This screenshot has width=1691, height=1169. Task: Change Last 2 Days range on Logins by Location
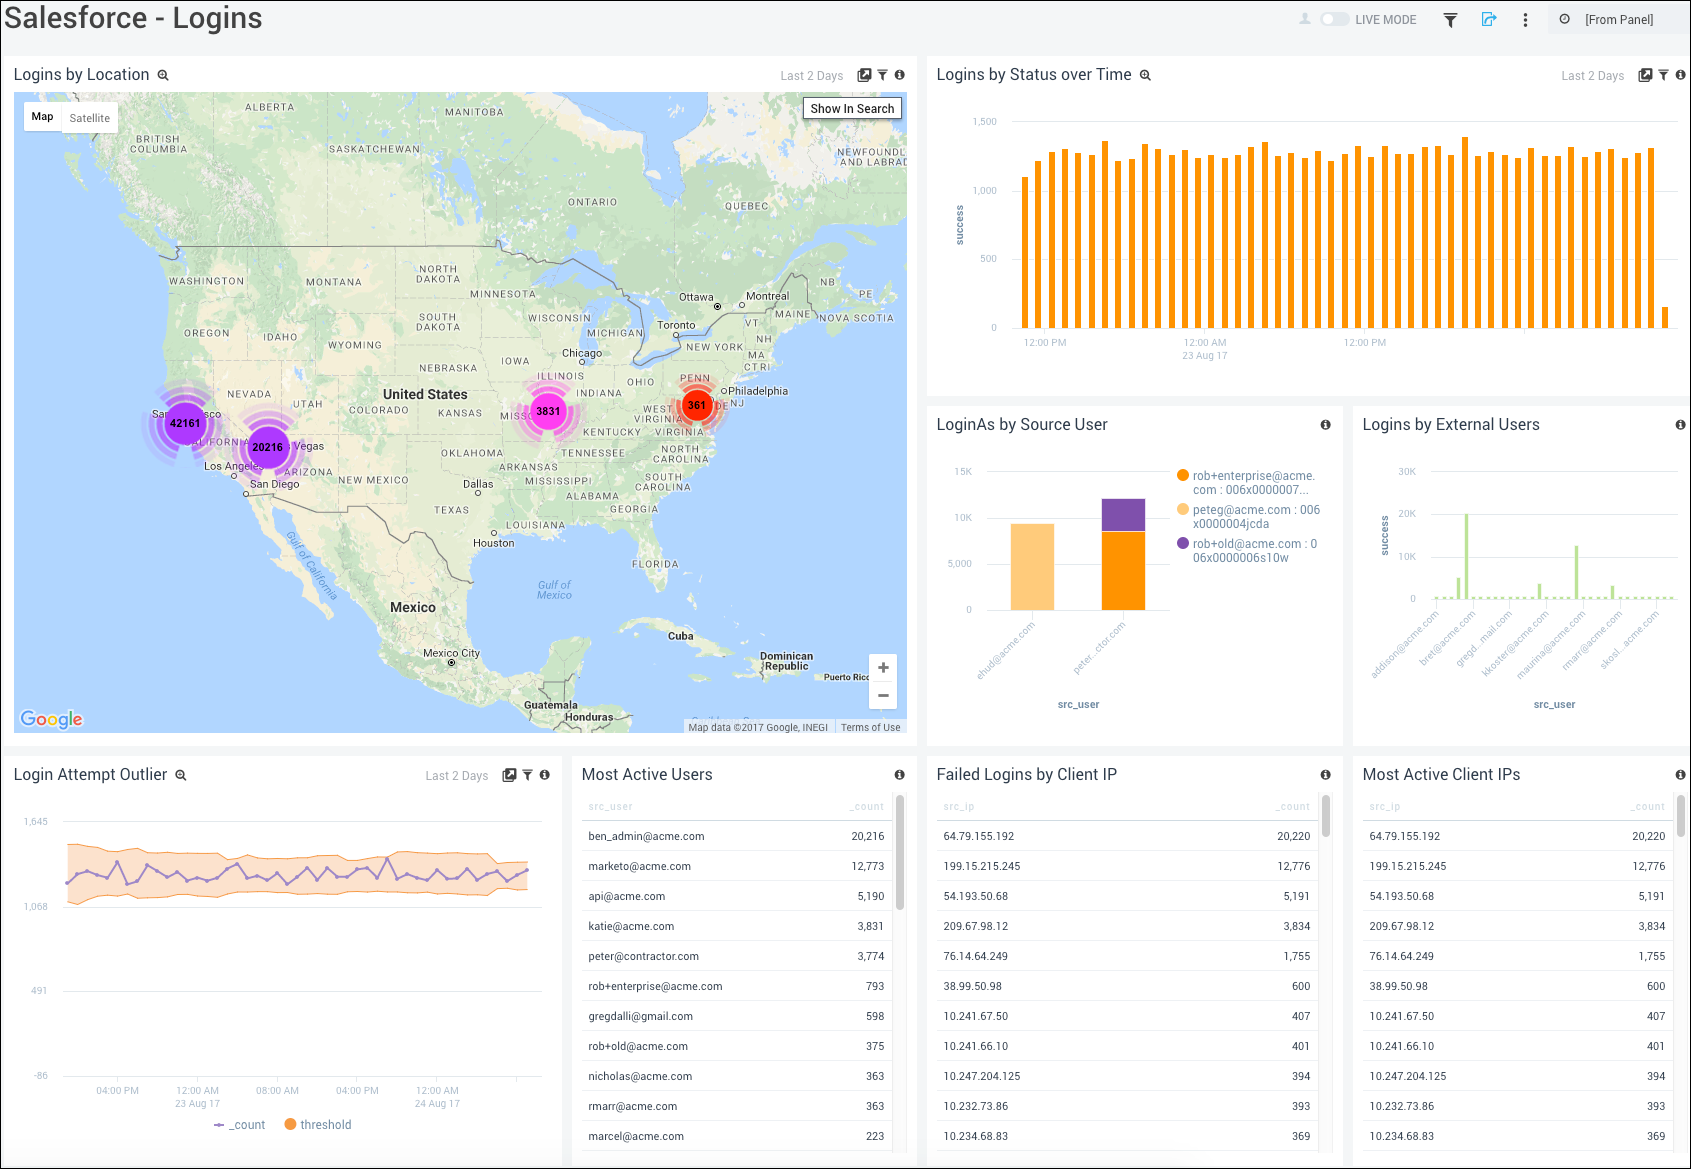(812, 75)
